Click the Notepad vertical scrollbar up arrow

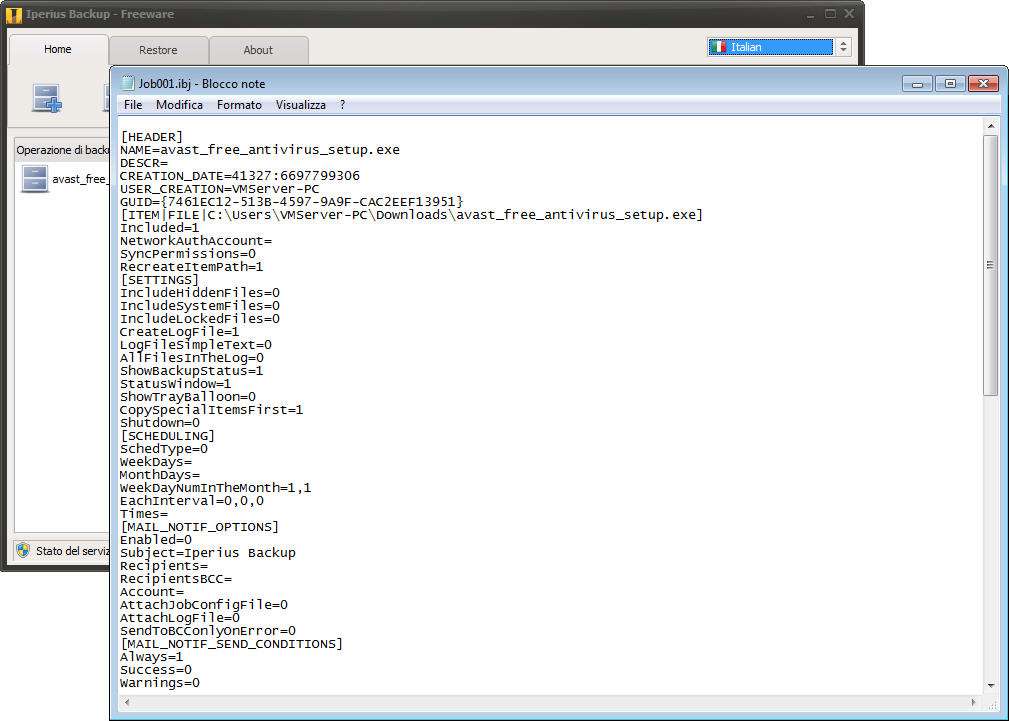991,126
